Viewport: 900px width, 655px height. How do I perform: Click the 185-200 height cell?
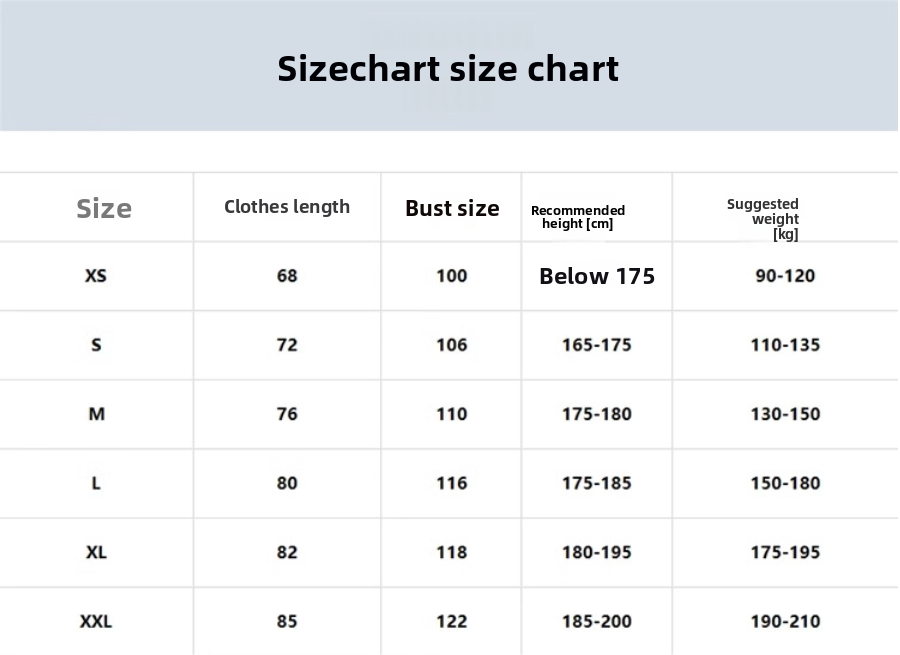click(597, 621)
